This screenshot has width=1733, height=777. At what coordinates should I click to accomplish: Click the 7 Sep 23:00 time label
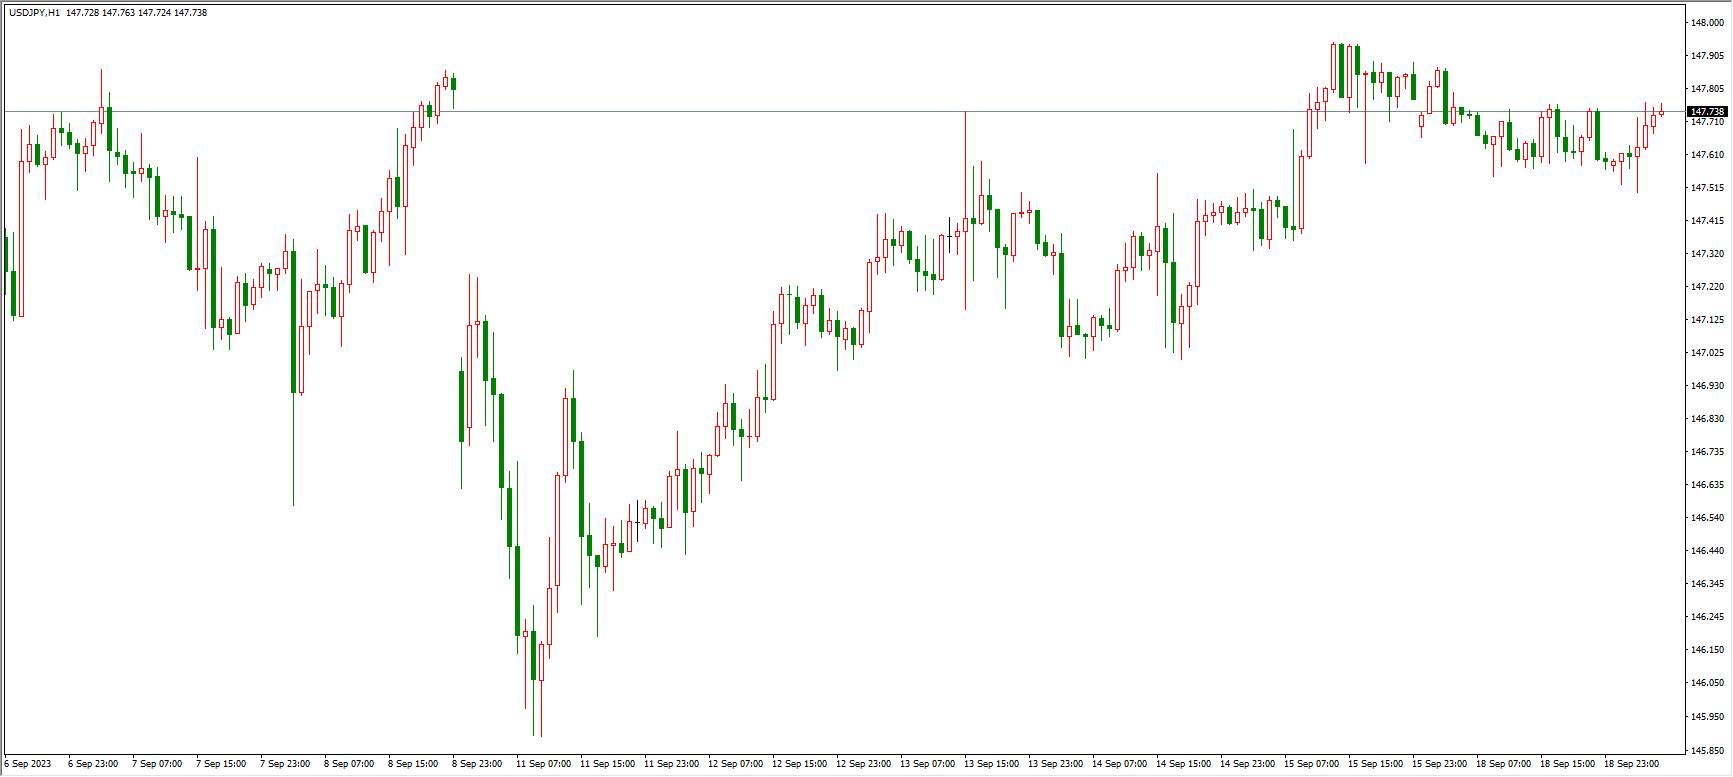click(x=285, y=764)
